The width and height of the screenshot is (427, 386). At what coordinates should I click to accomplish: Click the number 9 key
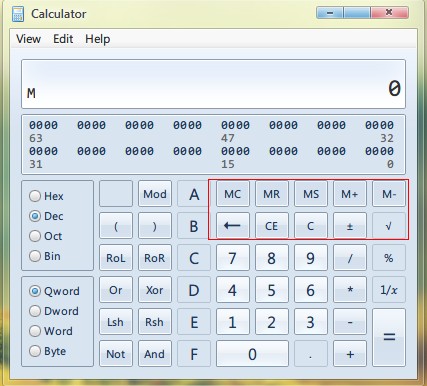coord(311,258)
